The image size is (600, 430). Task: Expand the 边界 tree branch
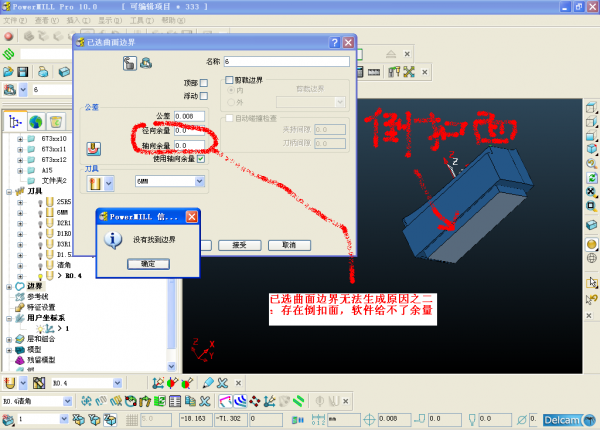(9, 287)
